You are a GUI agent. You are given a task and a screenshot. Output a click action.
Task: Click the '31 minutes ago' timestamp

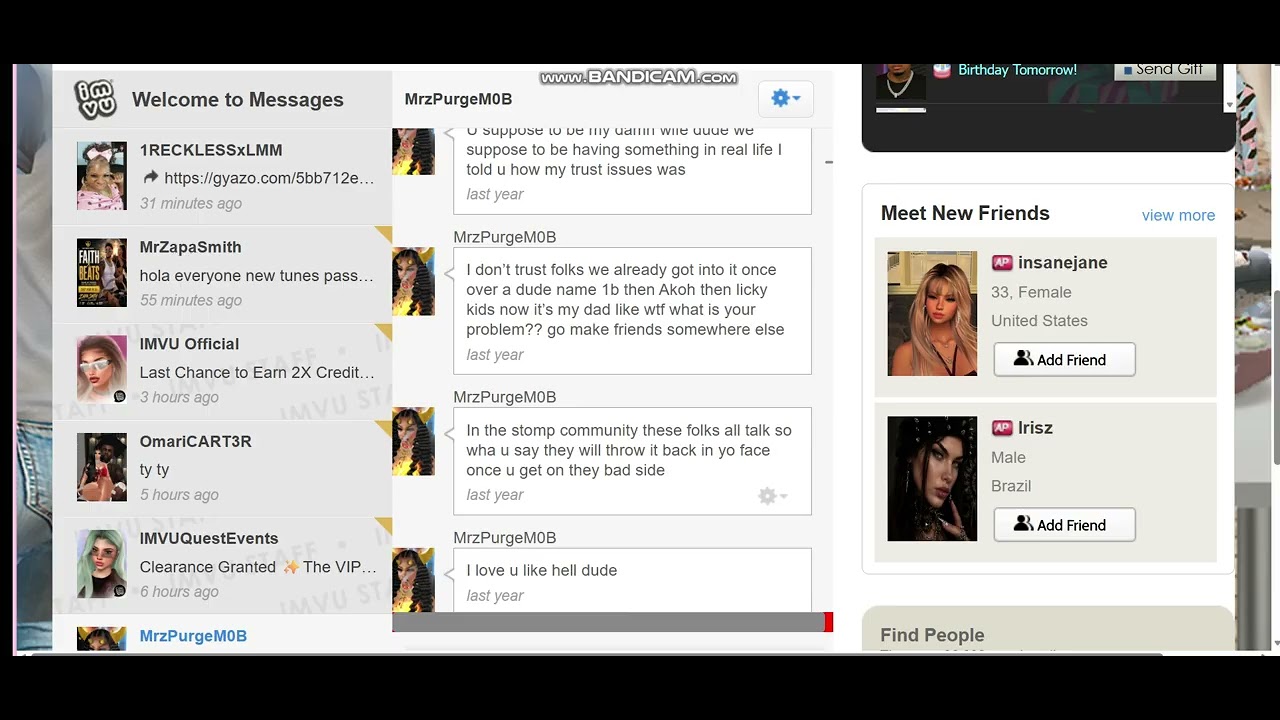[191, 203]
